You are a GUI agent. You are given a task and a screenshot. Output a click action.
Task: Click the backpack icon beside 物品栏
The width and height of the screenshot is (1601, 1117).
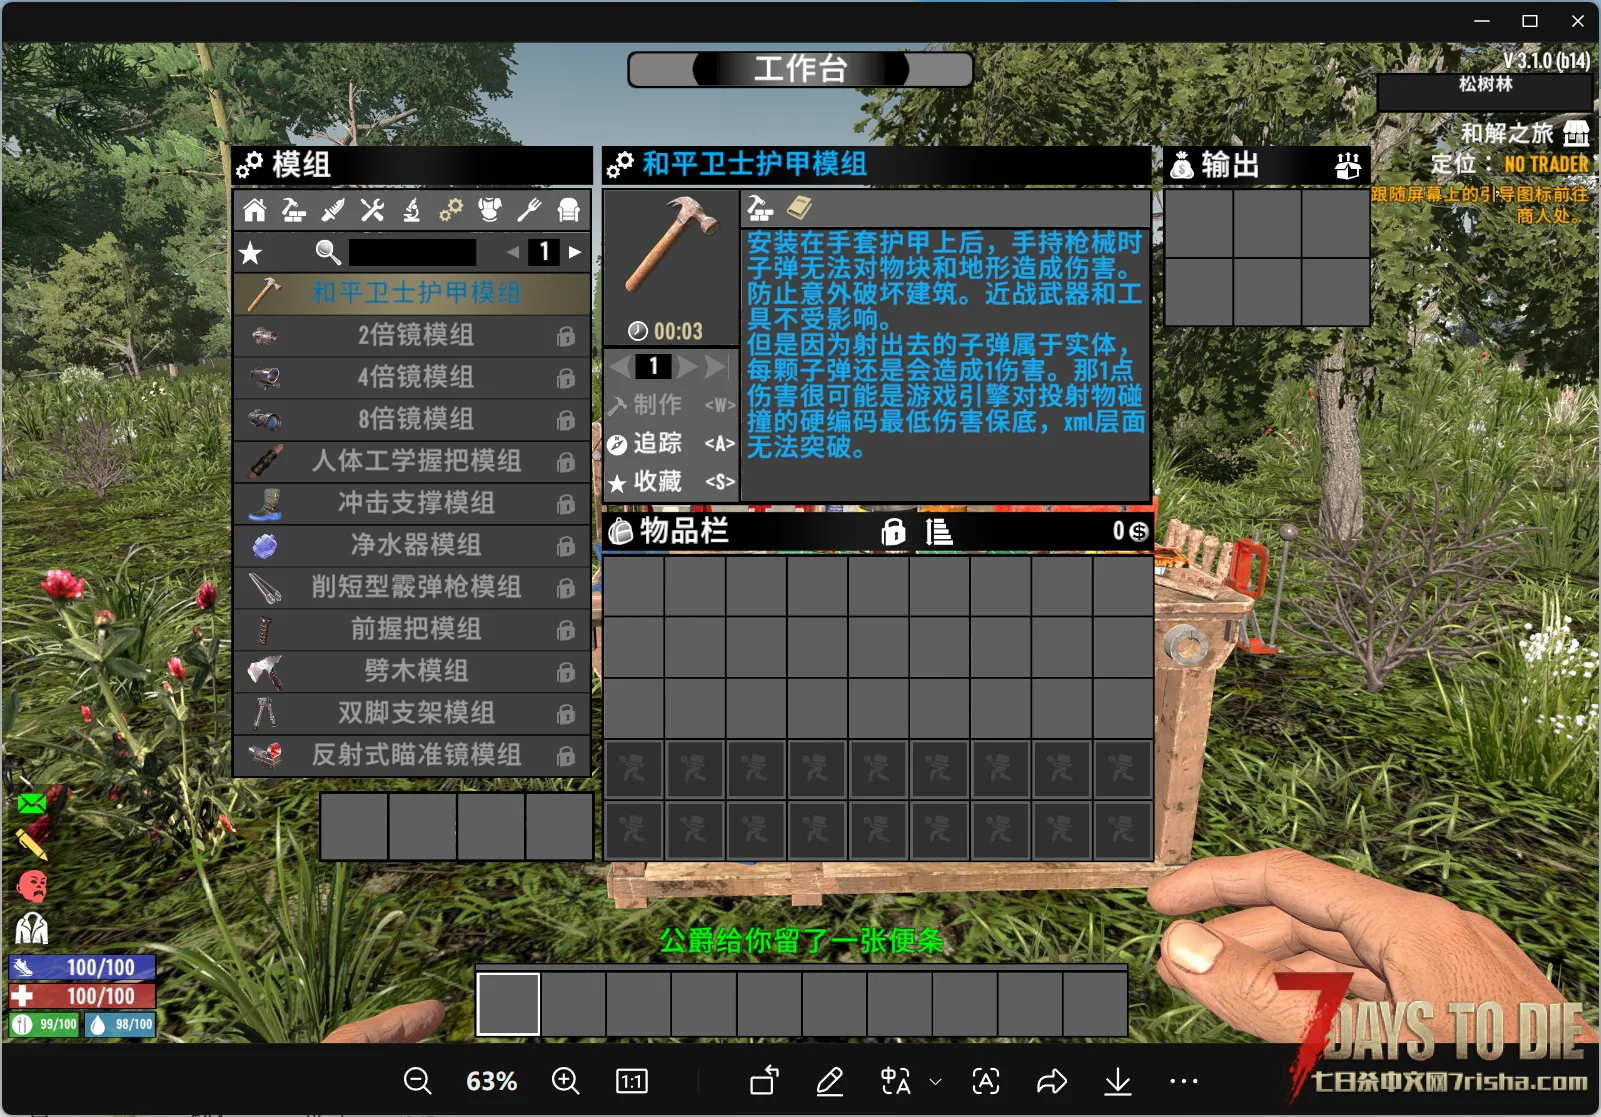coord(620,532)
